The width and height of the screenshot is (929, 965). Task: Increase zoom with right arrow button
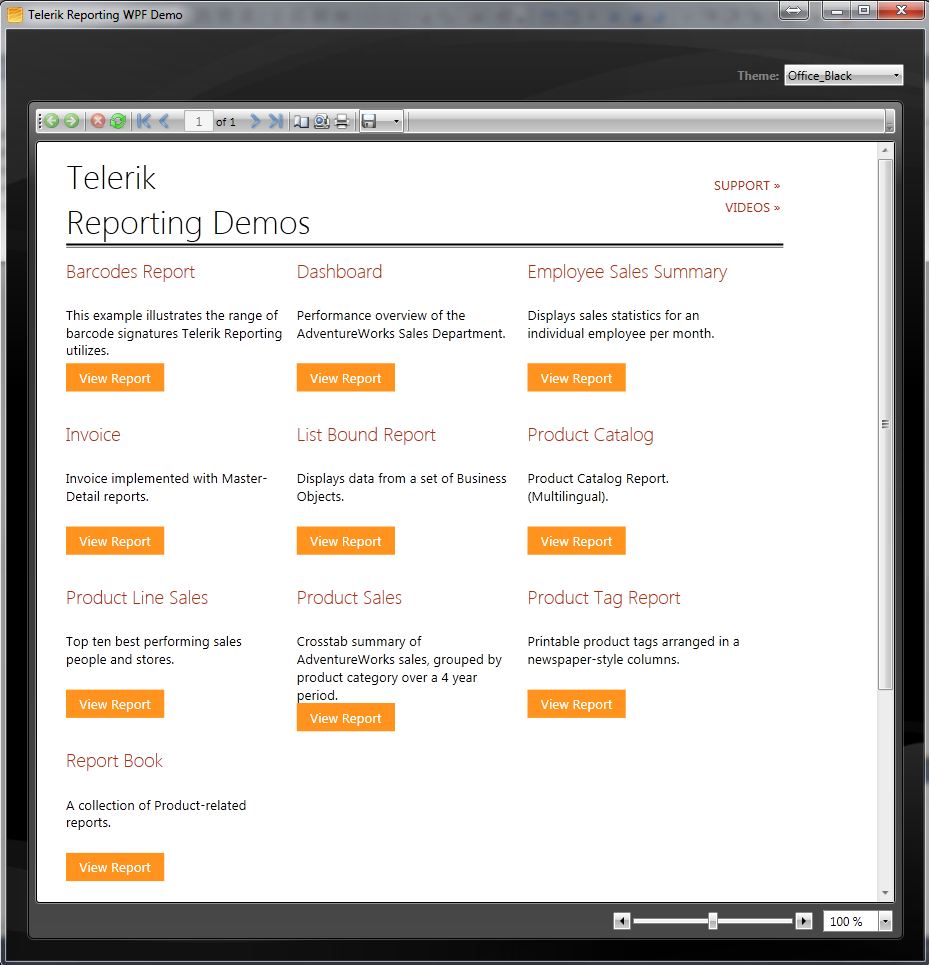point(803,921)
